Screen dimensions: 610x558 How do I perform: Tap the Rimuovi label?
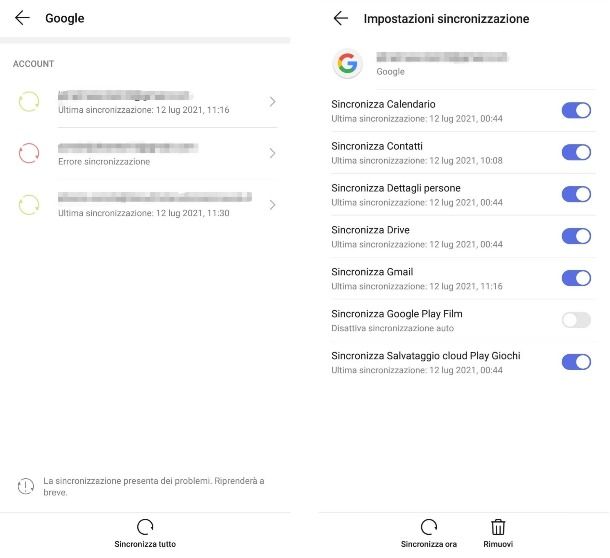pos(498,544)
